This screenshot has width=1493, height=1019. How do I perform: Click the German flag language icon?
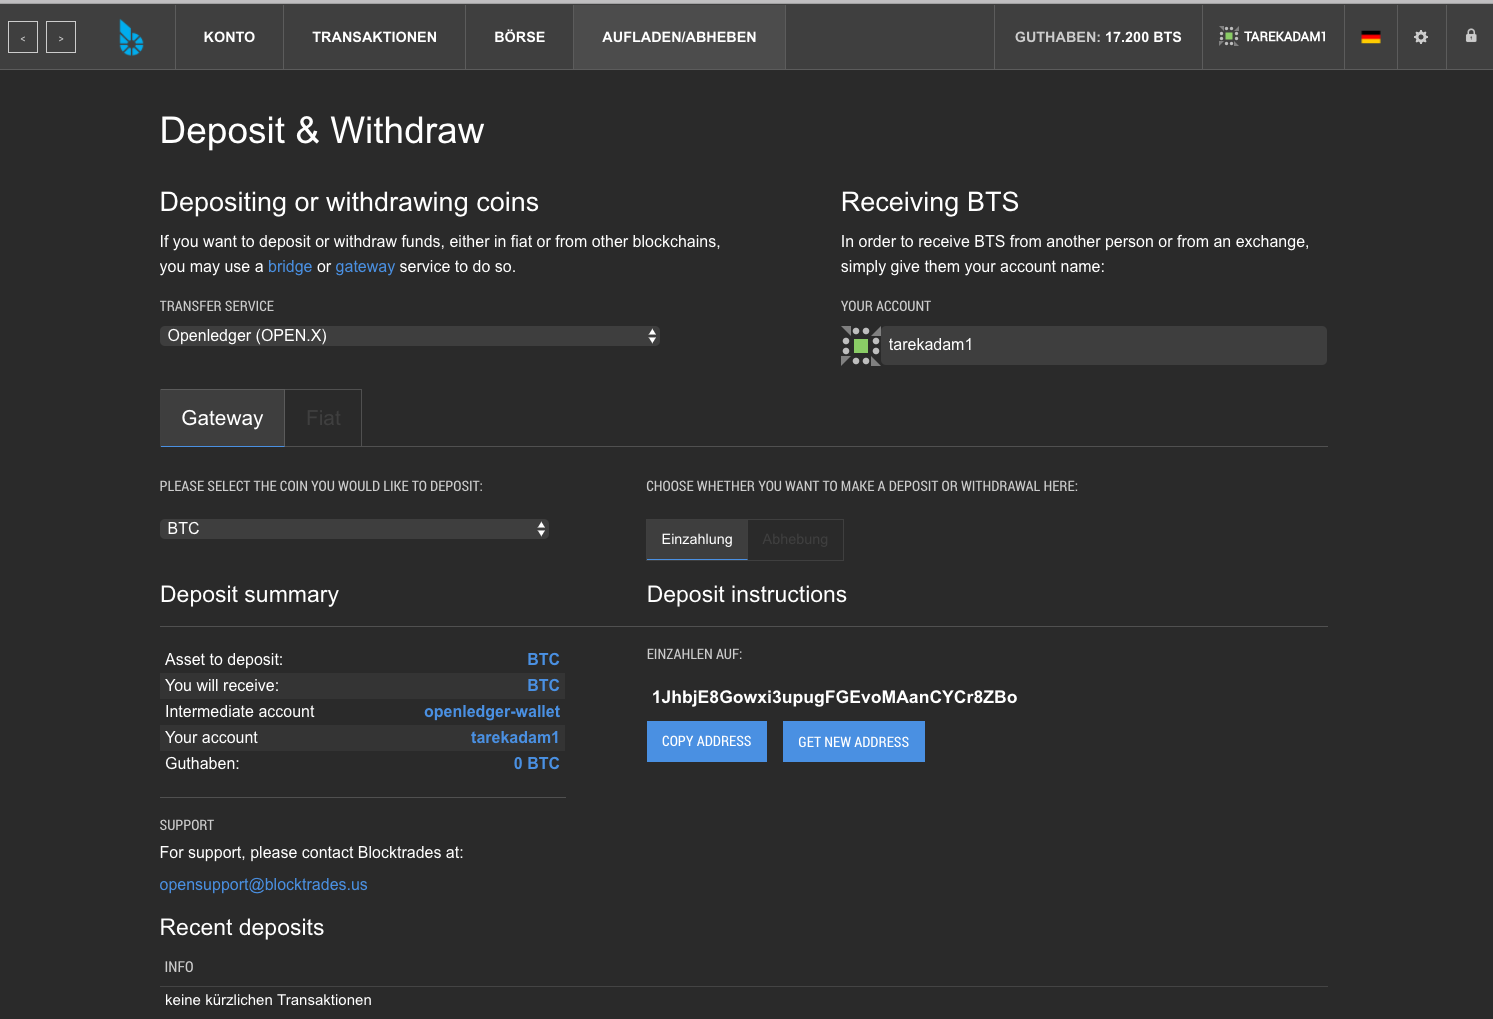pos(1371,37)
